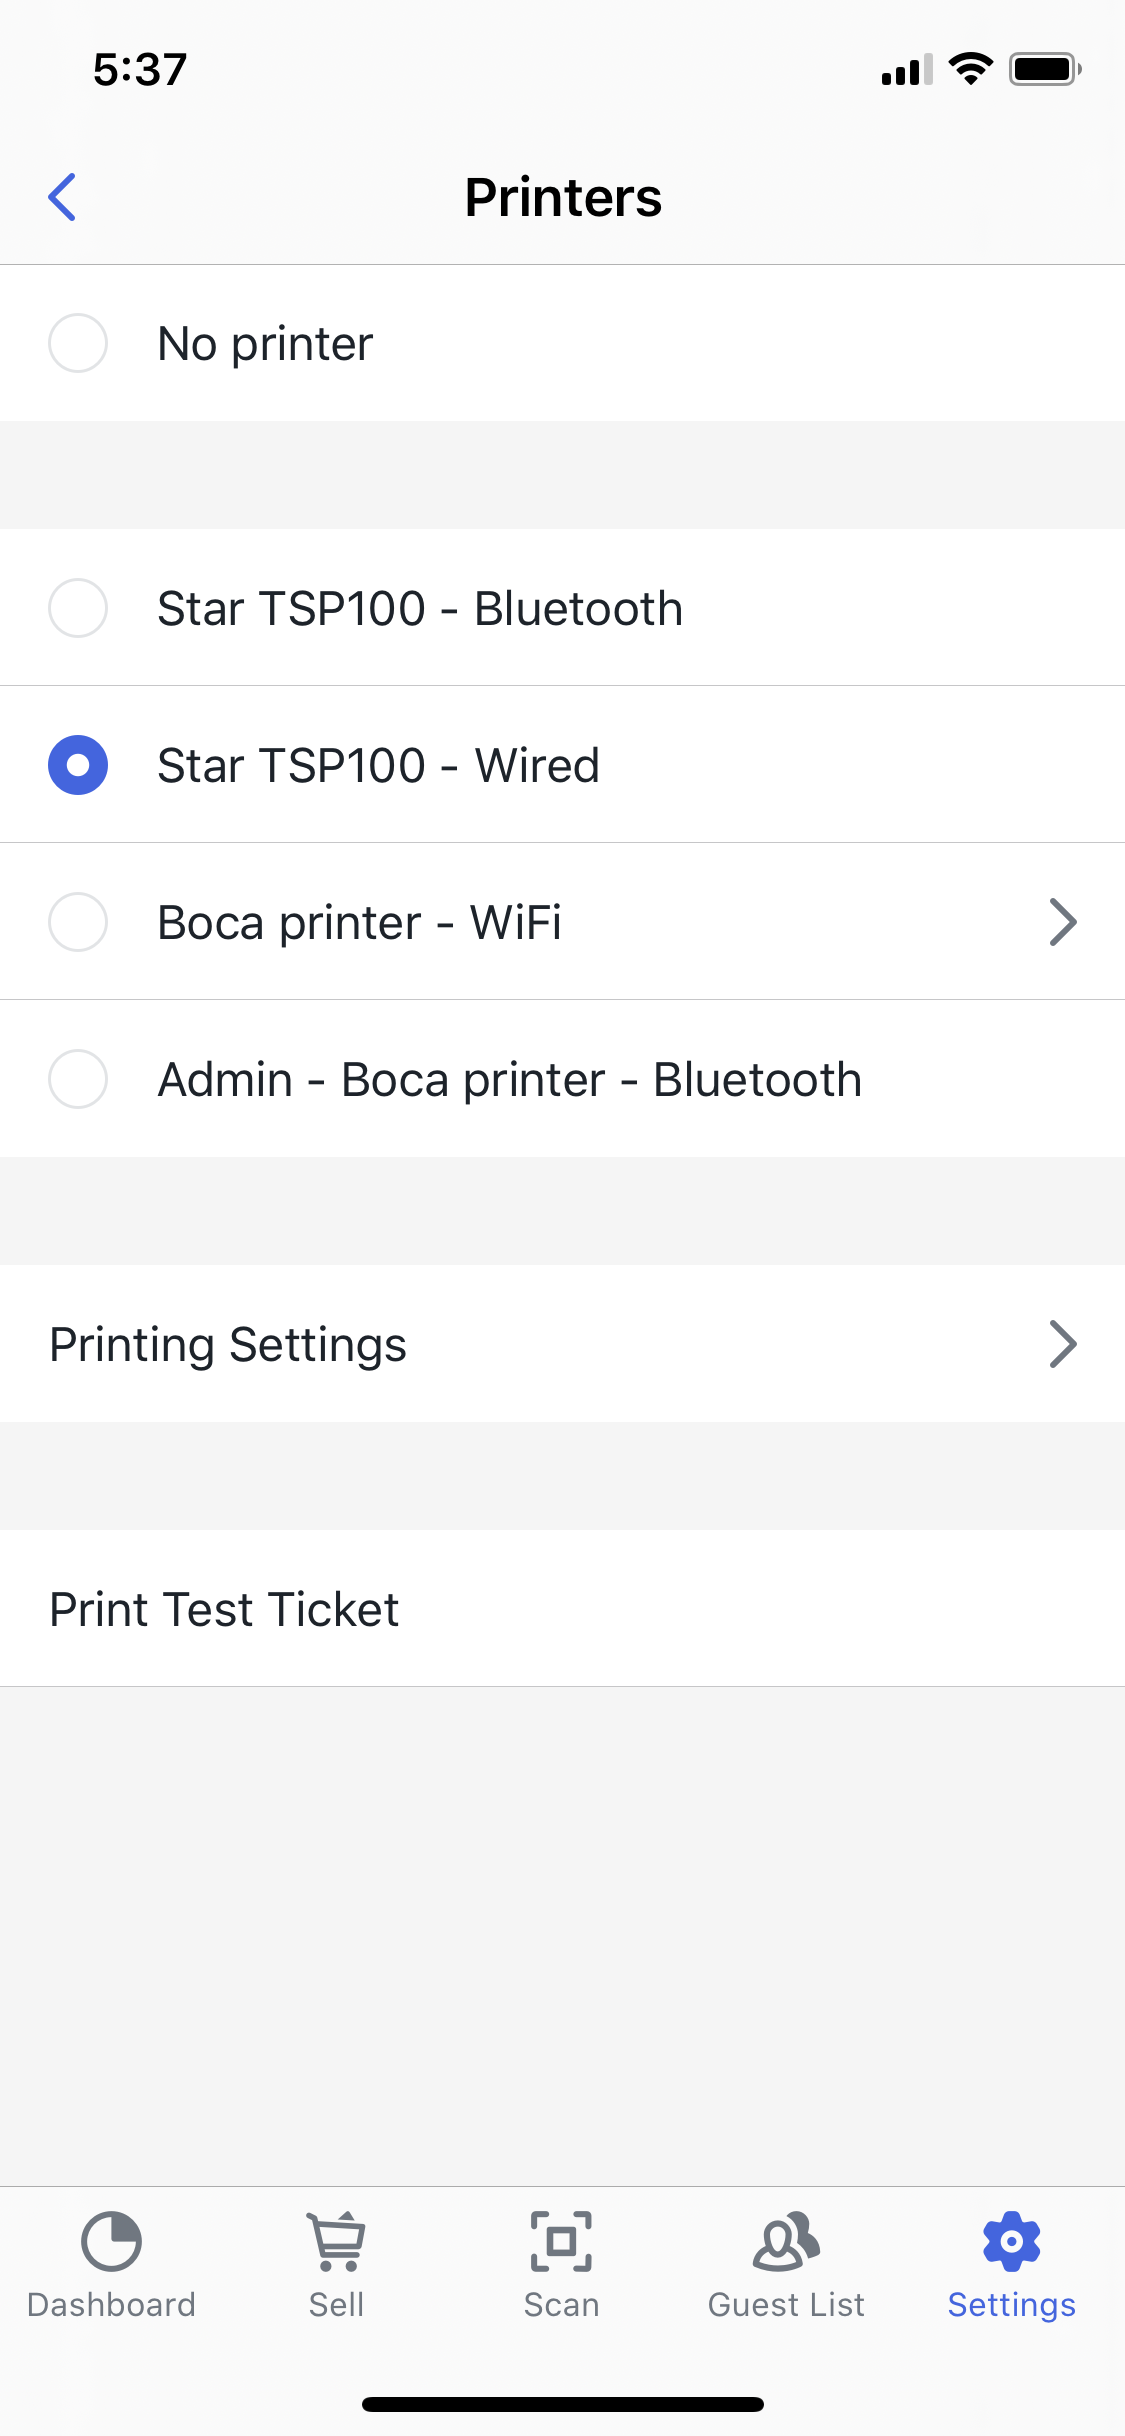Select Star TSP100 - Wired radio button

pos(78,765)
